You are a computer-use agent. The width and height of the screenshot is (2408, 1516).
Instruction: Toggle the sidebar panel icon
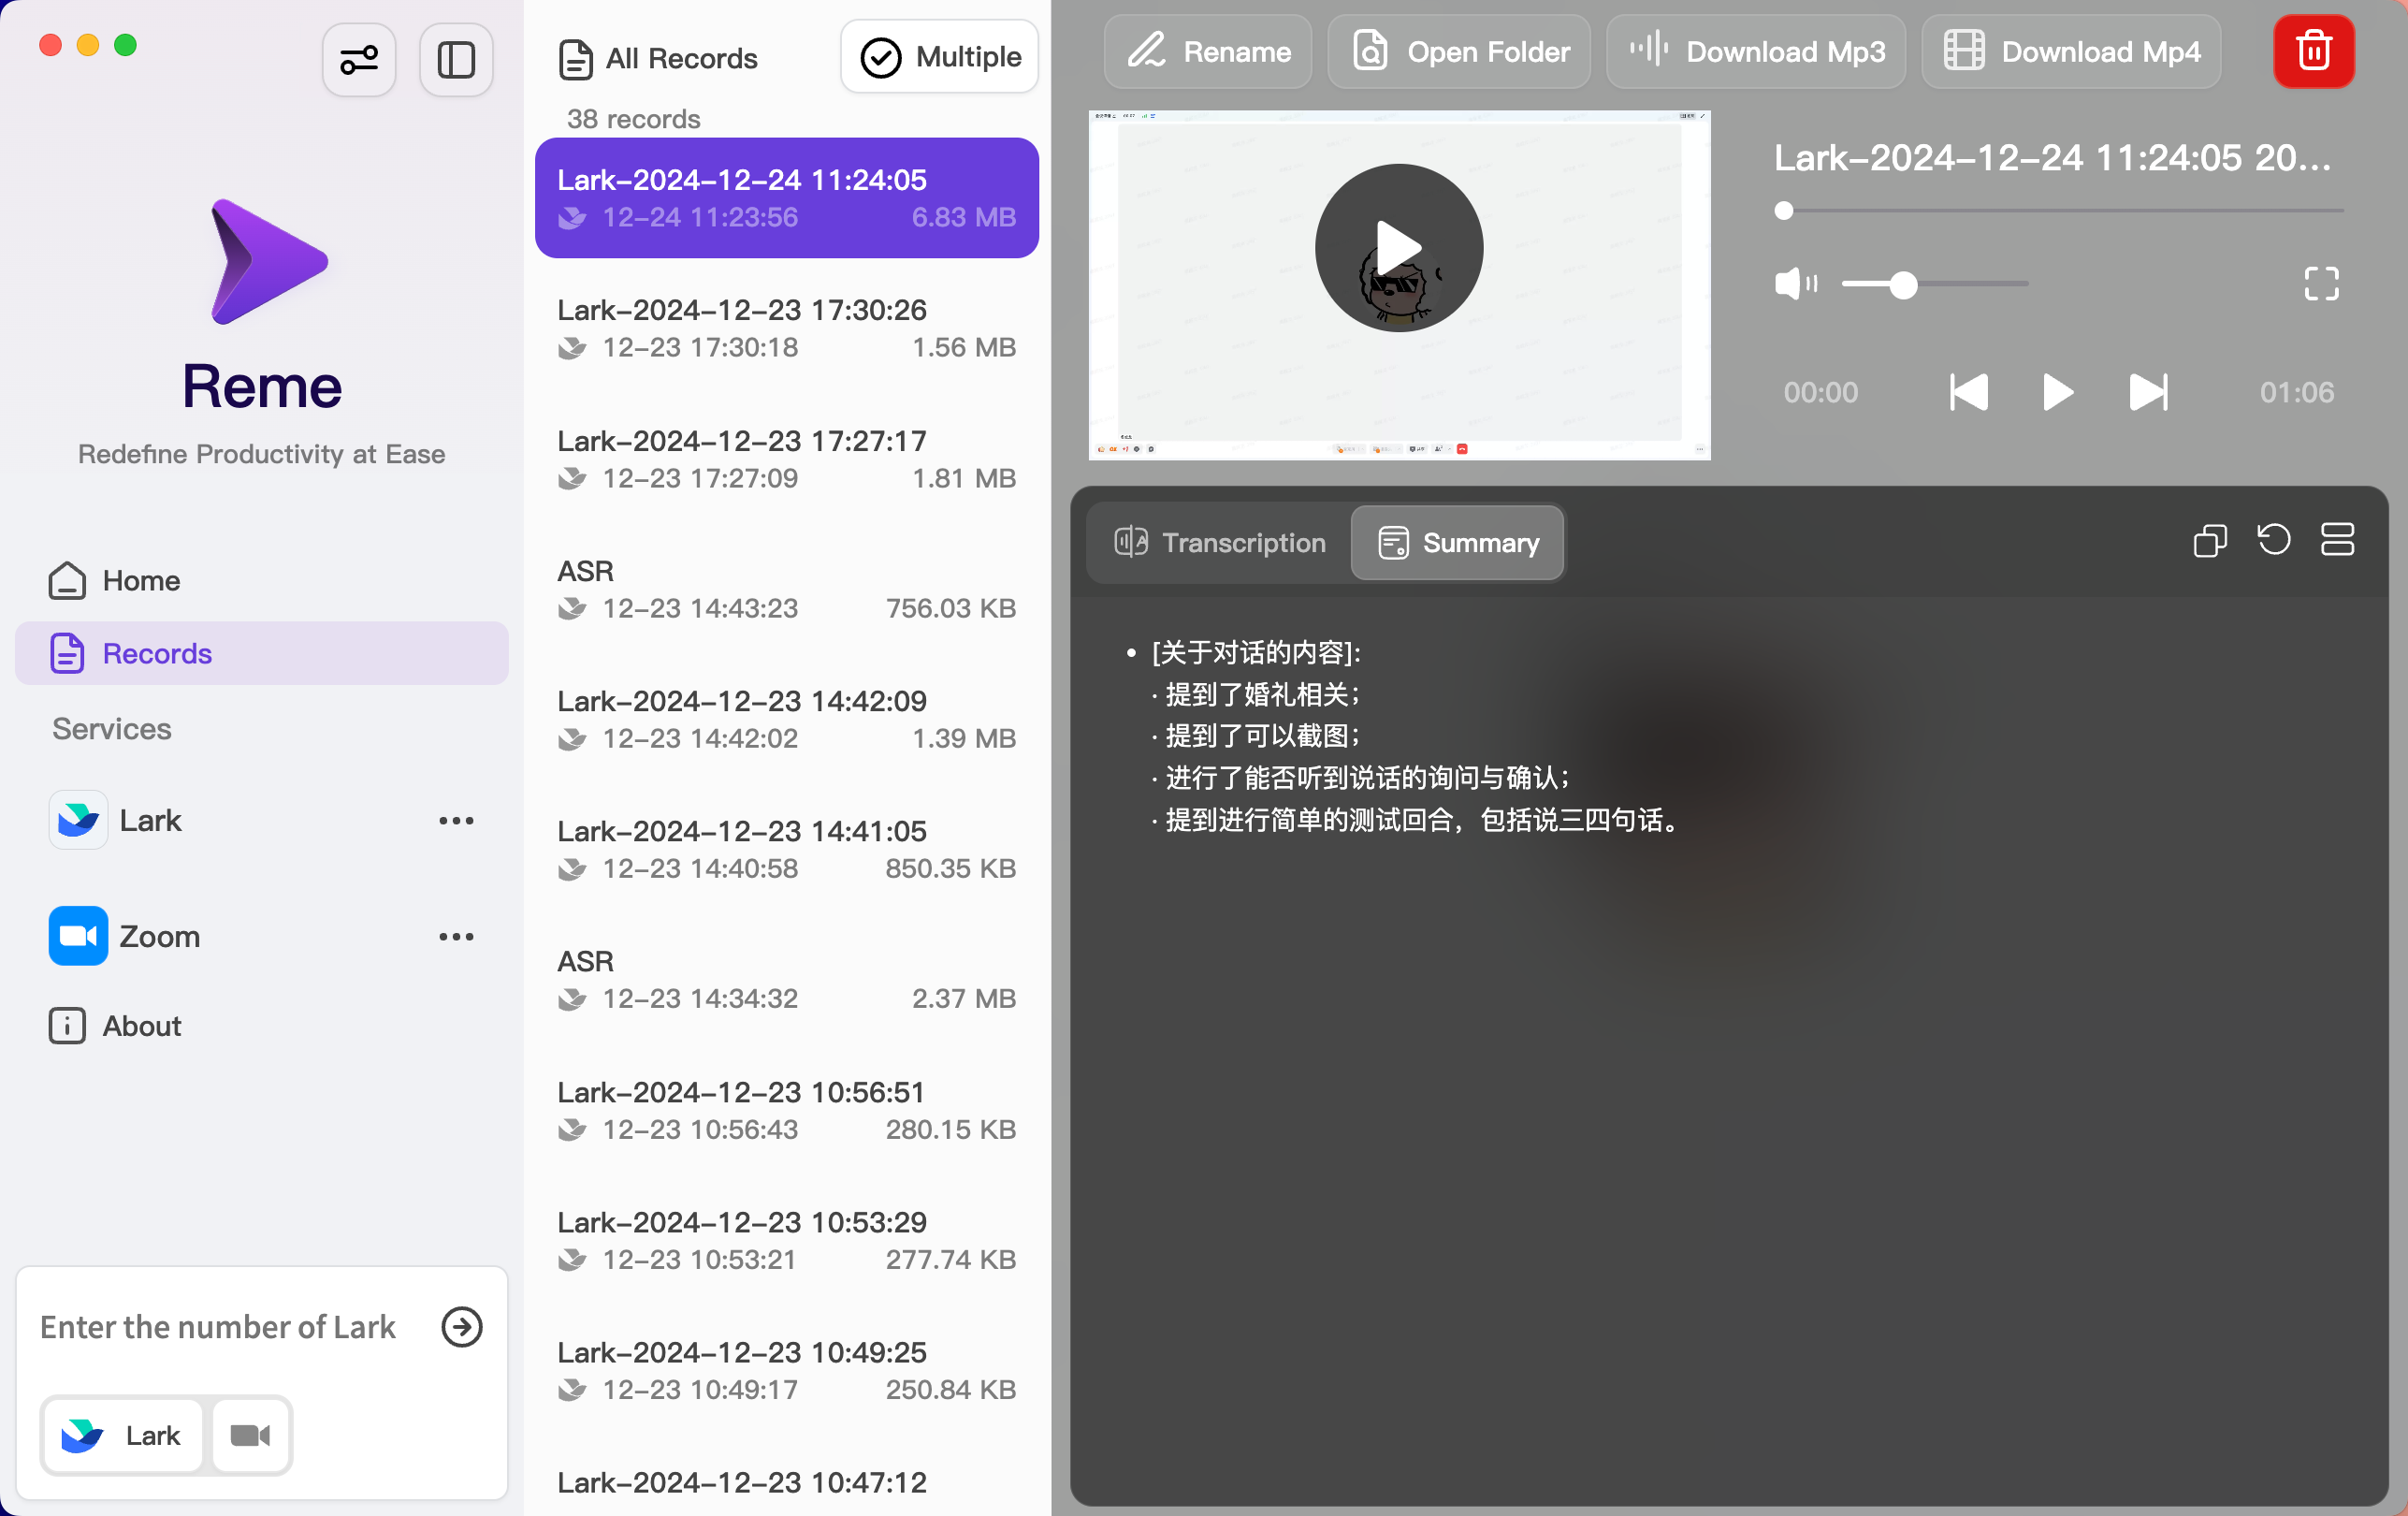[x=456, y=60]
